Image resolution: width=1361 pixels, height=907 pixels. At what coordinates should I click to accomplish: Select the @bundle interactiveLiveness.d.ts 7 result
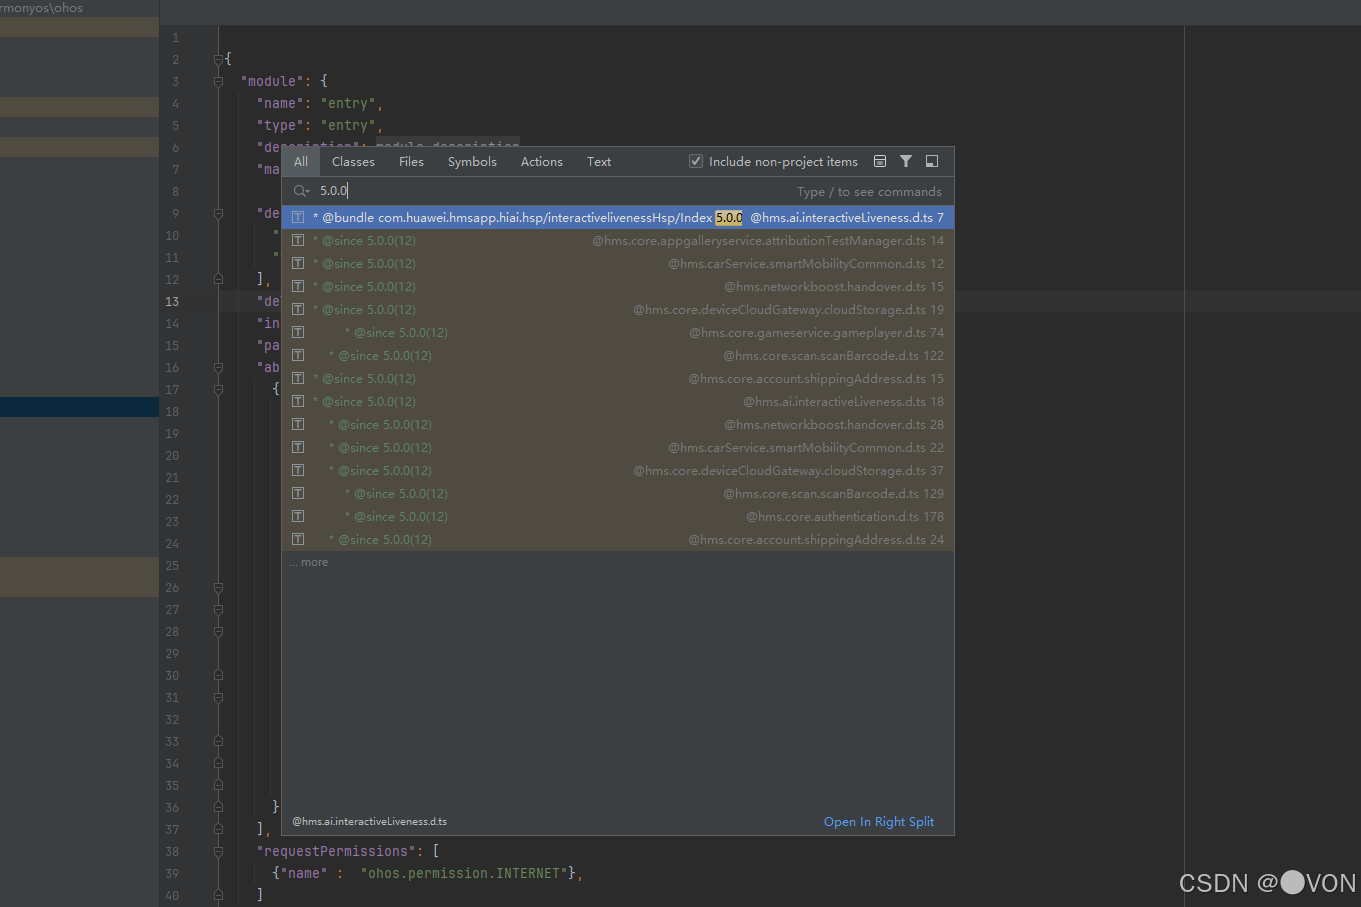(x=618, y=218)
